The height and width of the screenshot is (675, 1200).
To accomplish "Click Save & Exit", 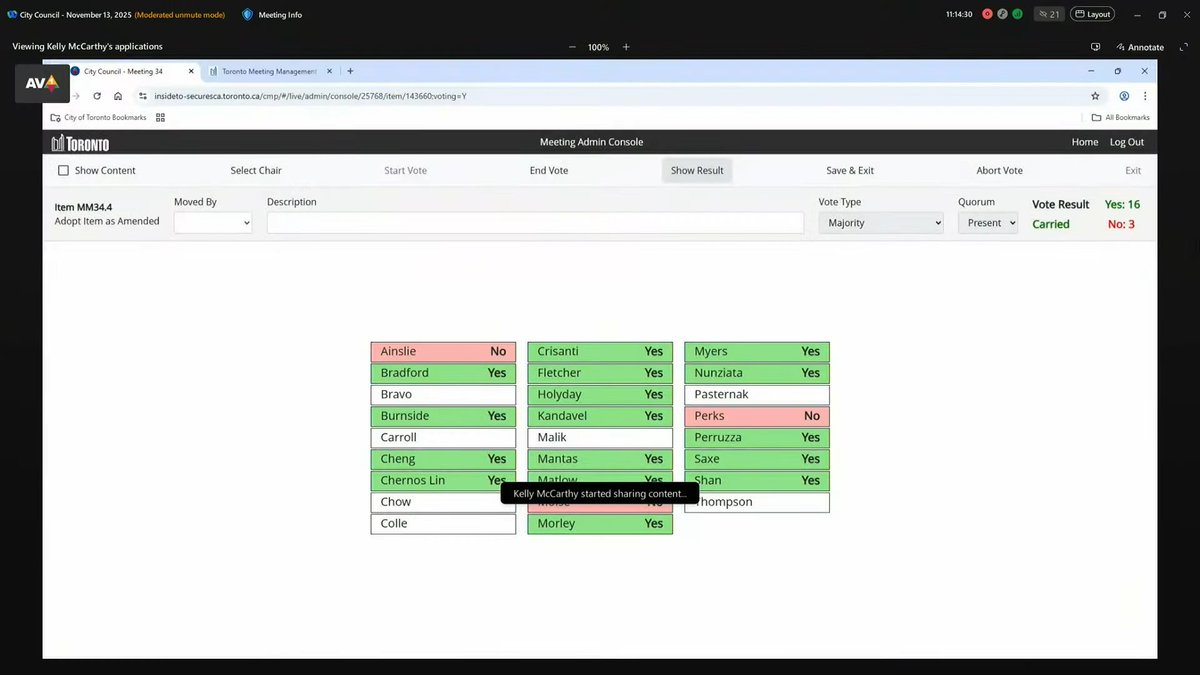I will pos(850,170).
